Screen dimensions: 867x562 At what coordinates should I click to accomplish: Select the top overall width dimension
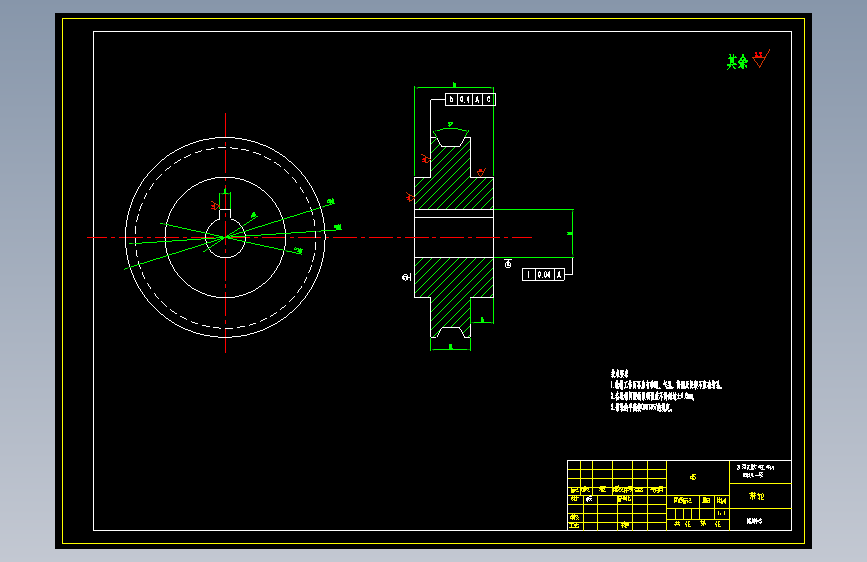coord(454,86)
